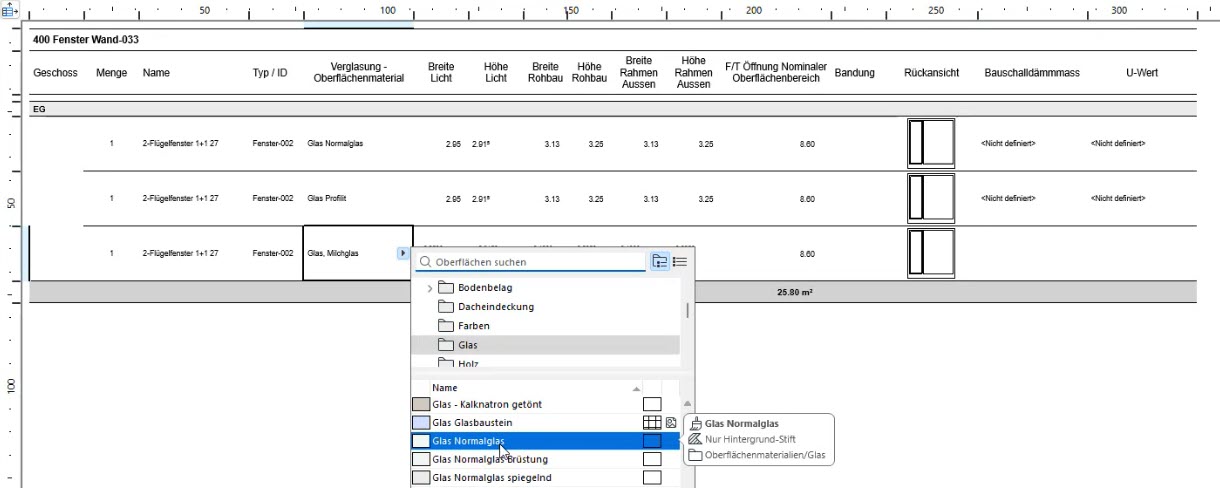
Task: Click the hatch grid icon of Glas Glasbaustein
Action: point(652,423)
